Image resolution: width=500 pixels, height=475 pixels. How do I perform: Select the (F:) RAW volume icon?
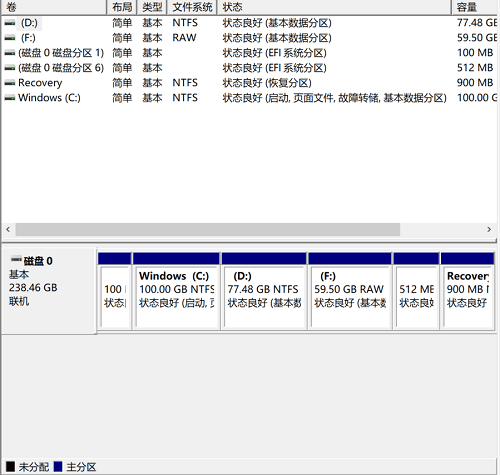(x=10, y=38)
